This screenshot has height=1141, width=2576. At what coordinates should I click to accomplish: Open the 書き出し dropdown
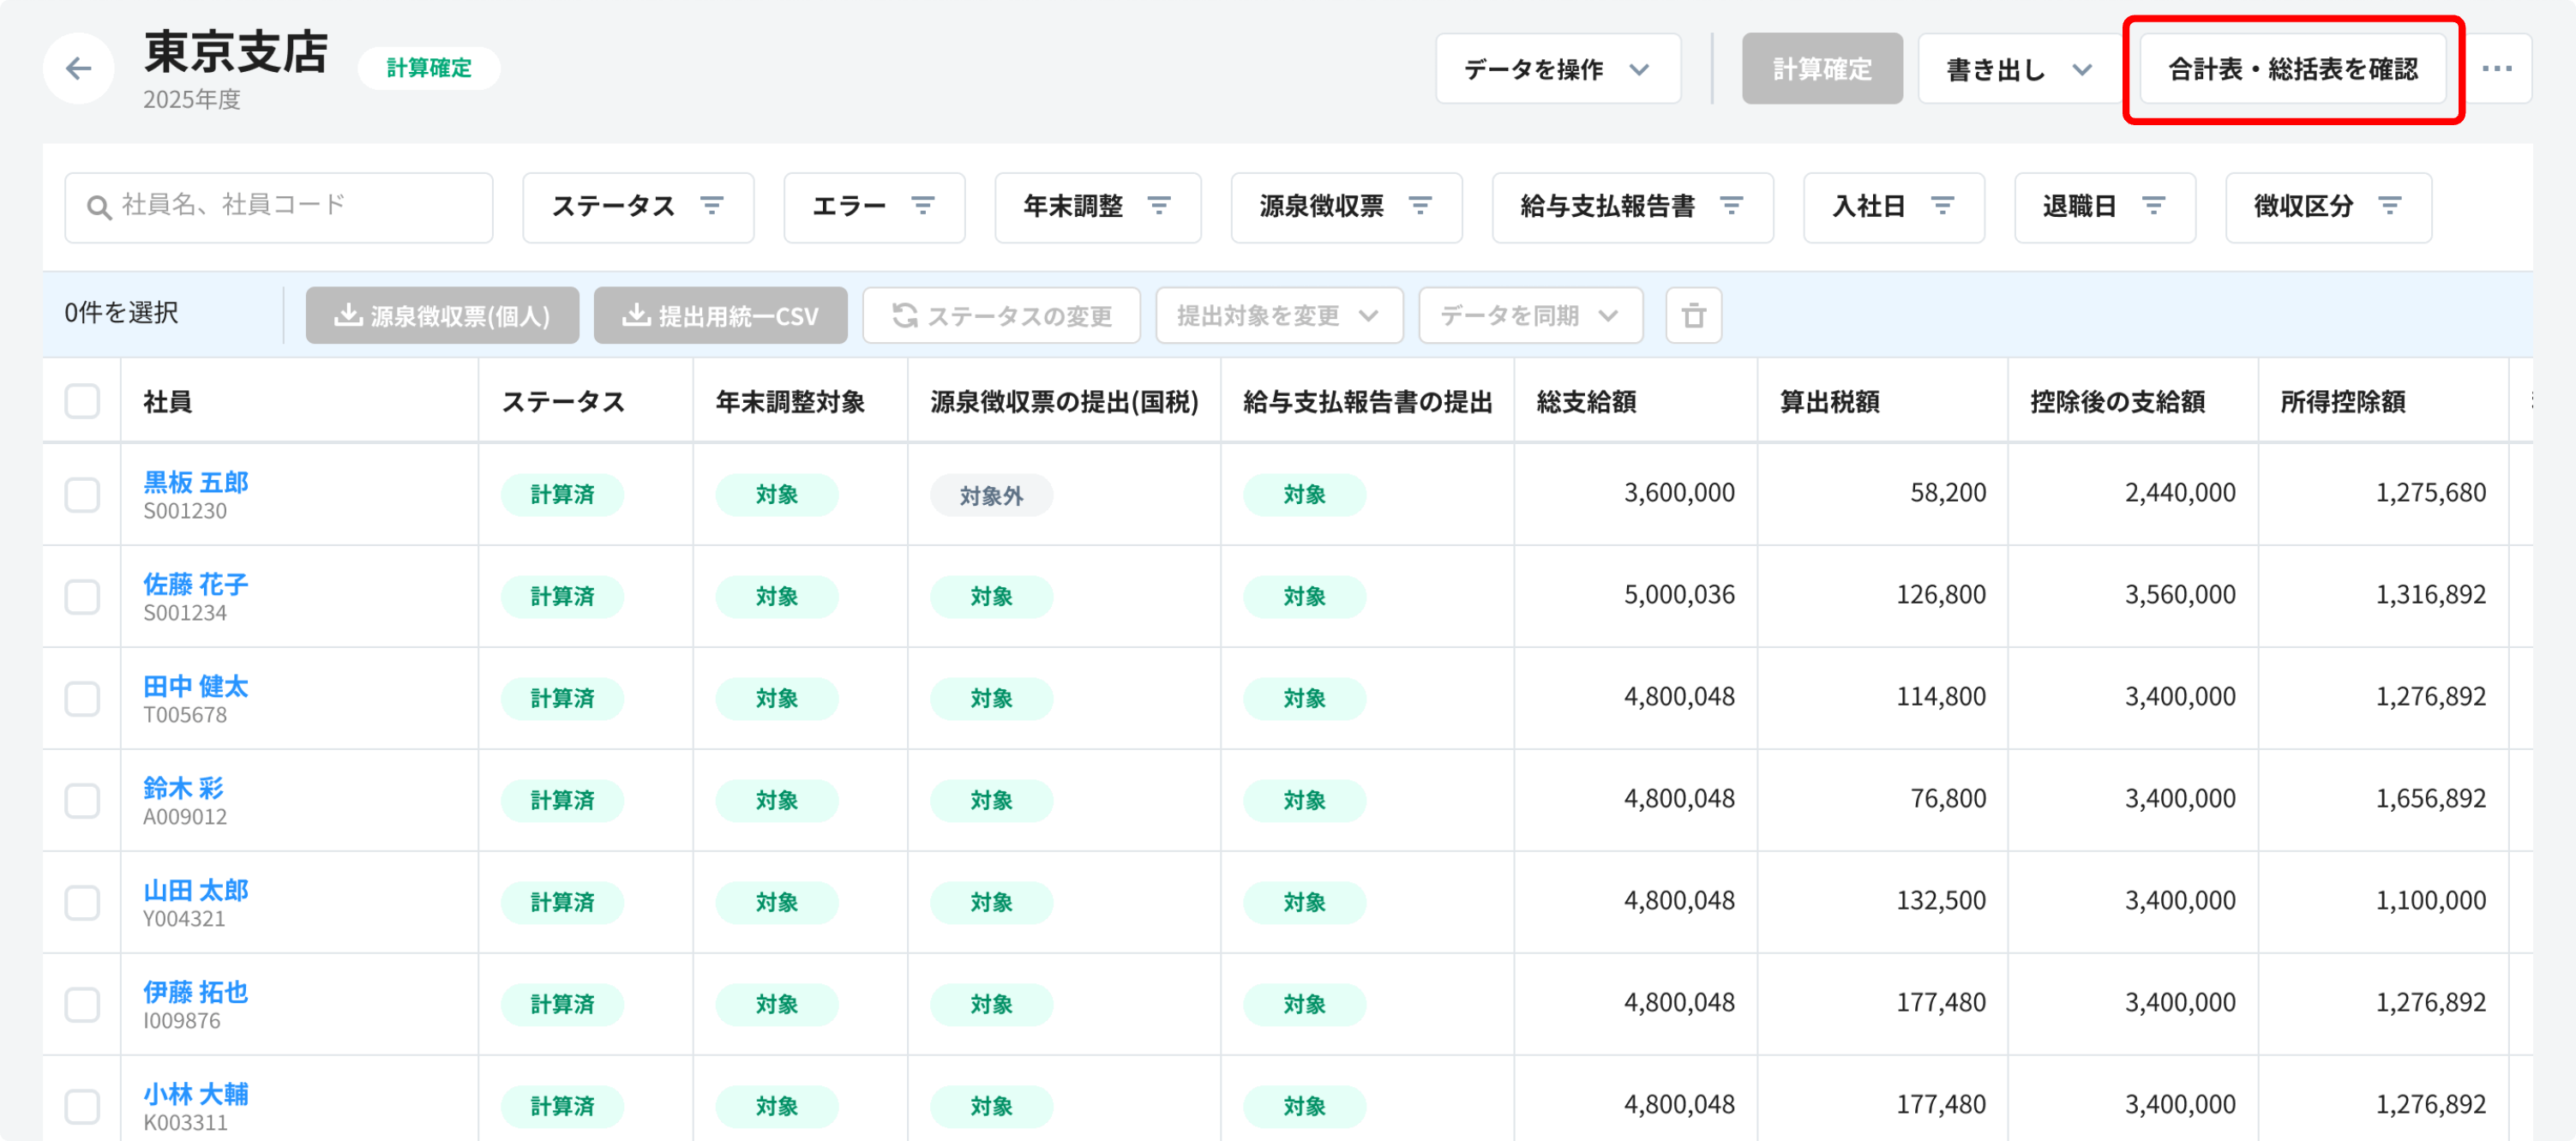pos(2018,69)
